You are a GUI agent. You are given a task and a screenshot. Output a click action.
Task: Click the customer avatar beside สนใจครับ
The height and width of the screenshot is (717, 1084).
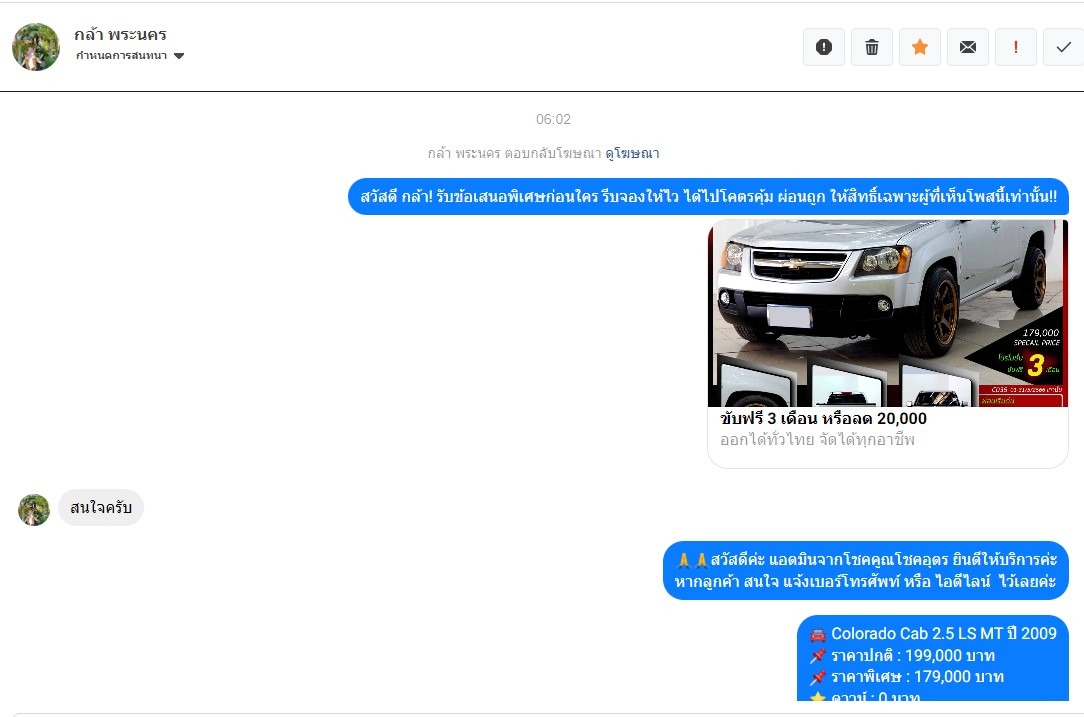point(34,510)
